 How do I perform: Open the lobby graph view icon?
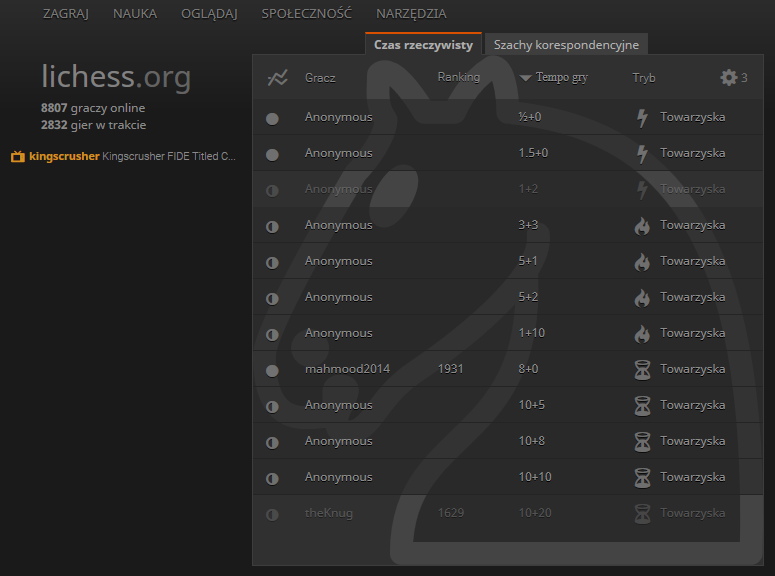click(x=277, y=78)
